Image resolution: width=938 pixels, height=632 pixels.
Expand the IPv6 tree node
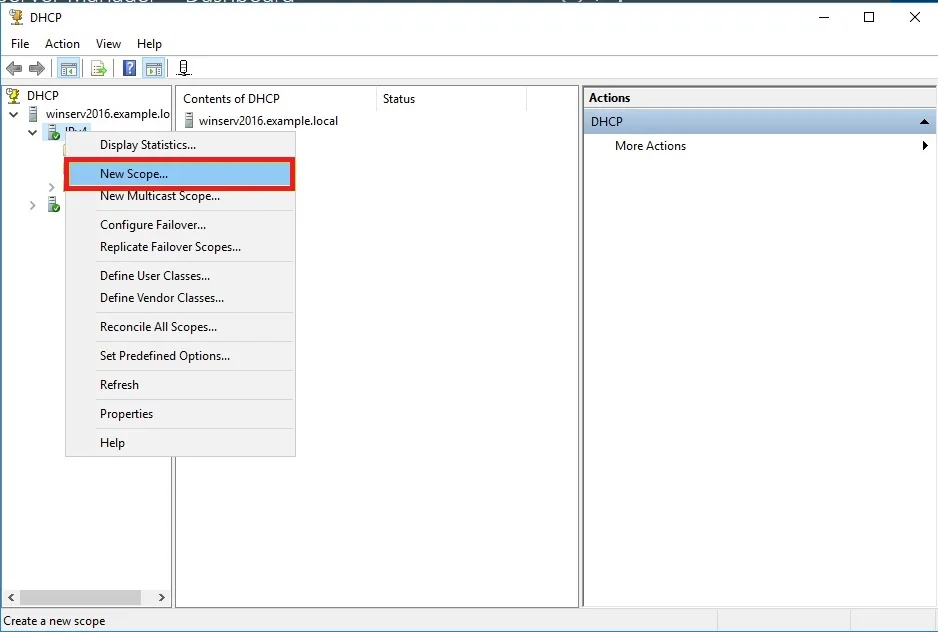click(x=32, y=205)
